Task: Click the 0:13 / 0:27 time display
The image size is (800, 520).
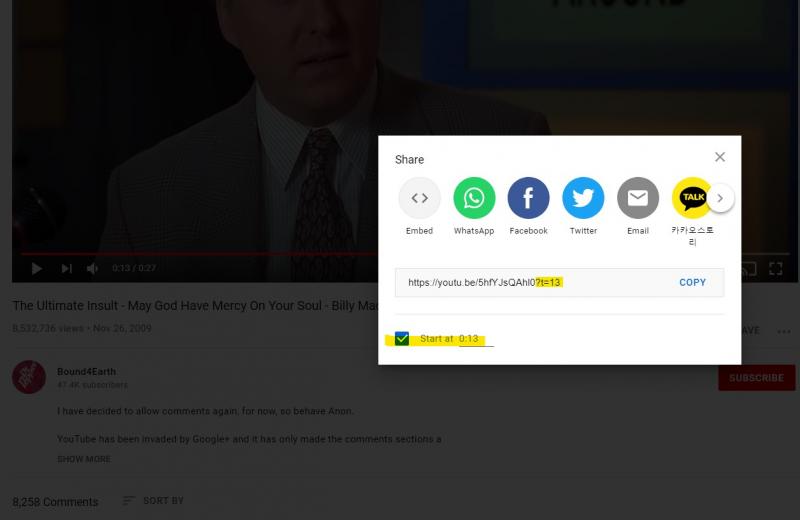Action: pos(134,268)
